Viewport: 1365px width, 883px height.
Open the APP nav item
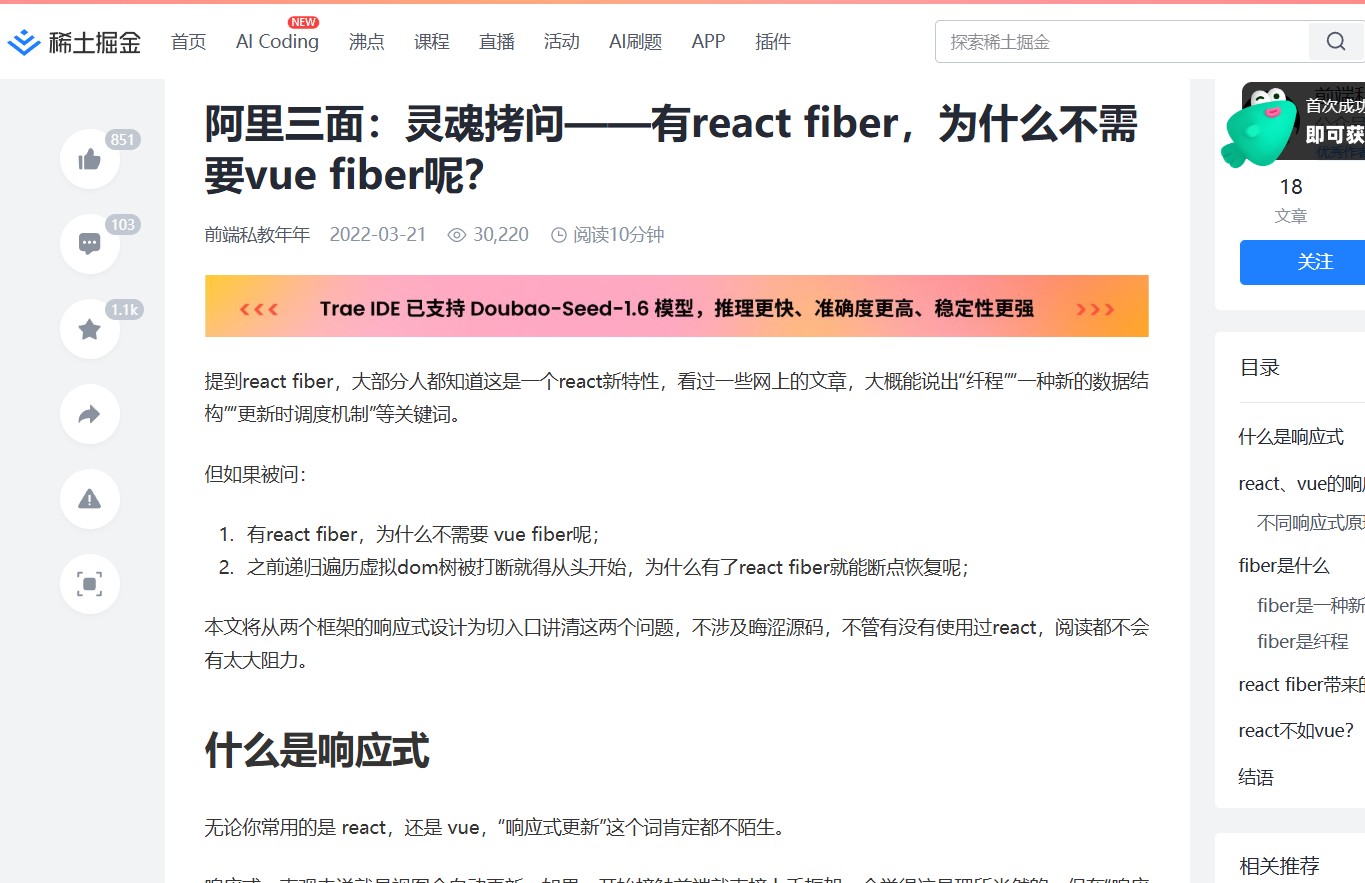tap(708, 42)
